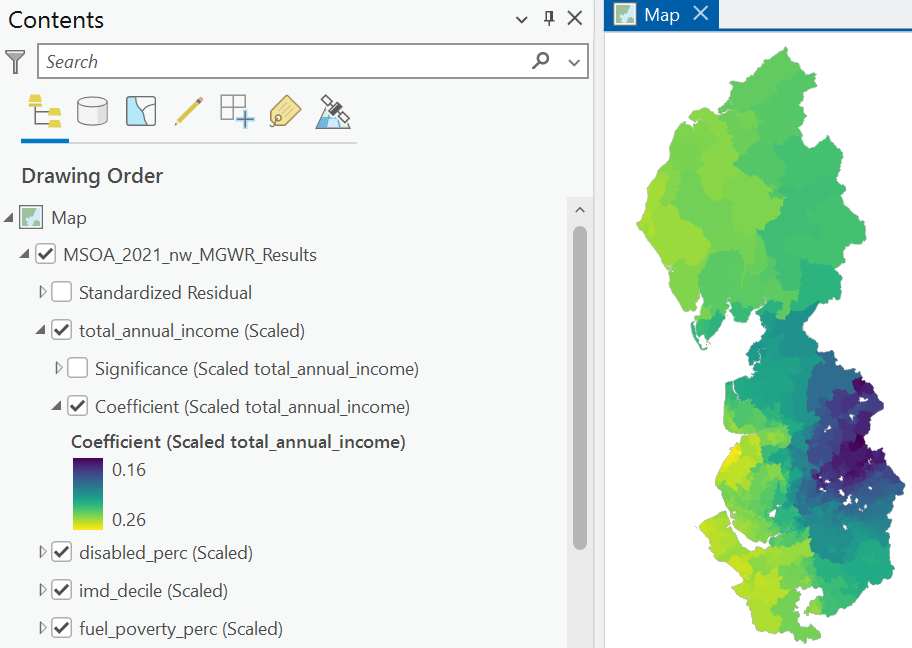Expand the disabled_perc (Scaled) group
The width and height of the screenshot is (912, 648).
click(42, 552)
